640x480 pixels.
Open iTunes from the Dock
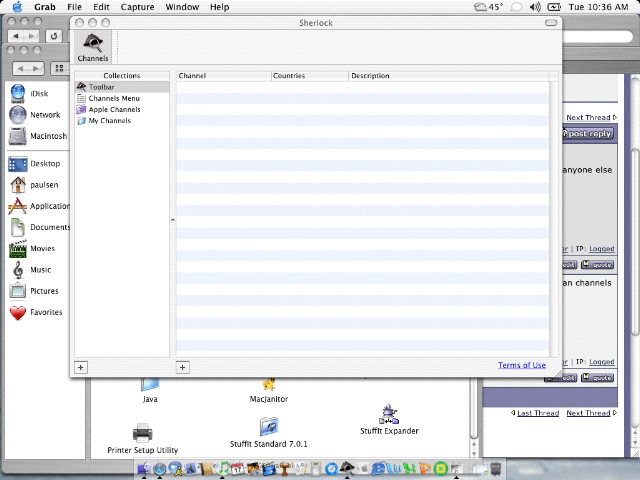coord(222,469)
